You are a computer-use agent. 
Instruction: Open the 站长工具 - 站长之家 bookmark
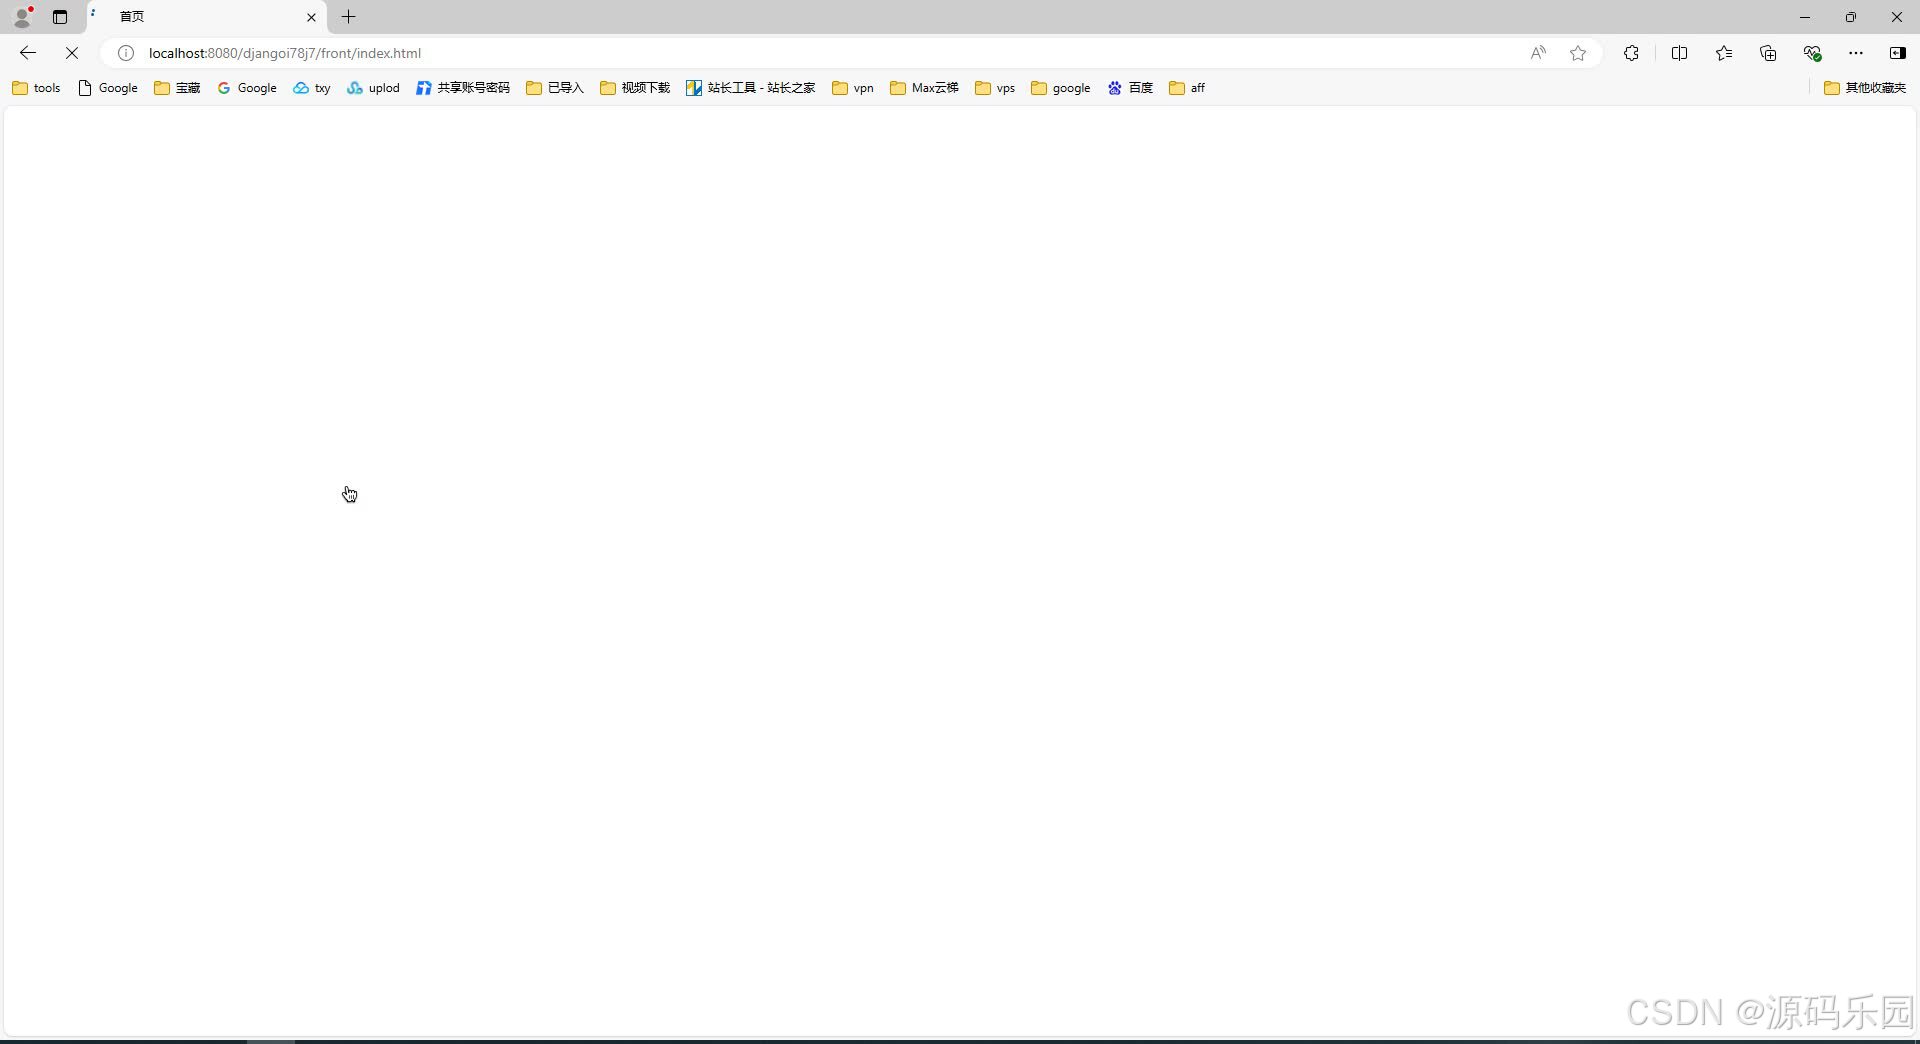pyautogui.click(x=750, y=88)
